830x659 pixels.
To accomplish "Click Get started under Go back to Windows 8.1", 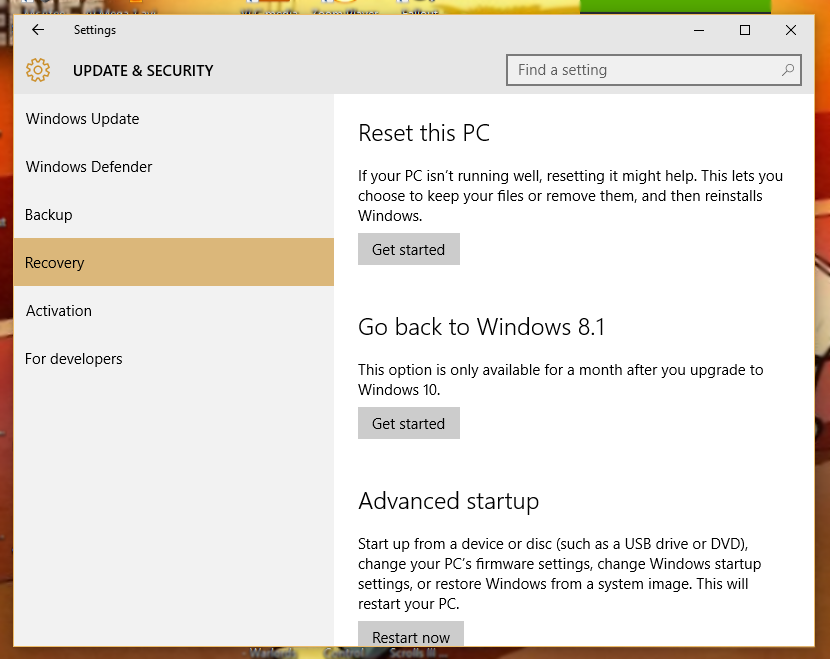I will pyautogui.click(x=409, y=423).
